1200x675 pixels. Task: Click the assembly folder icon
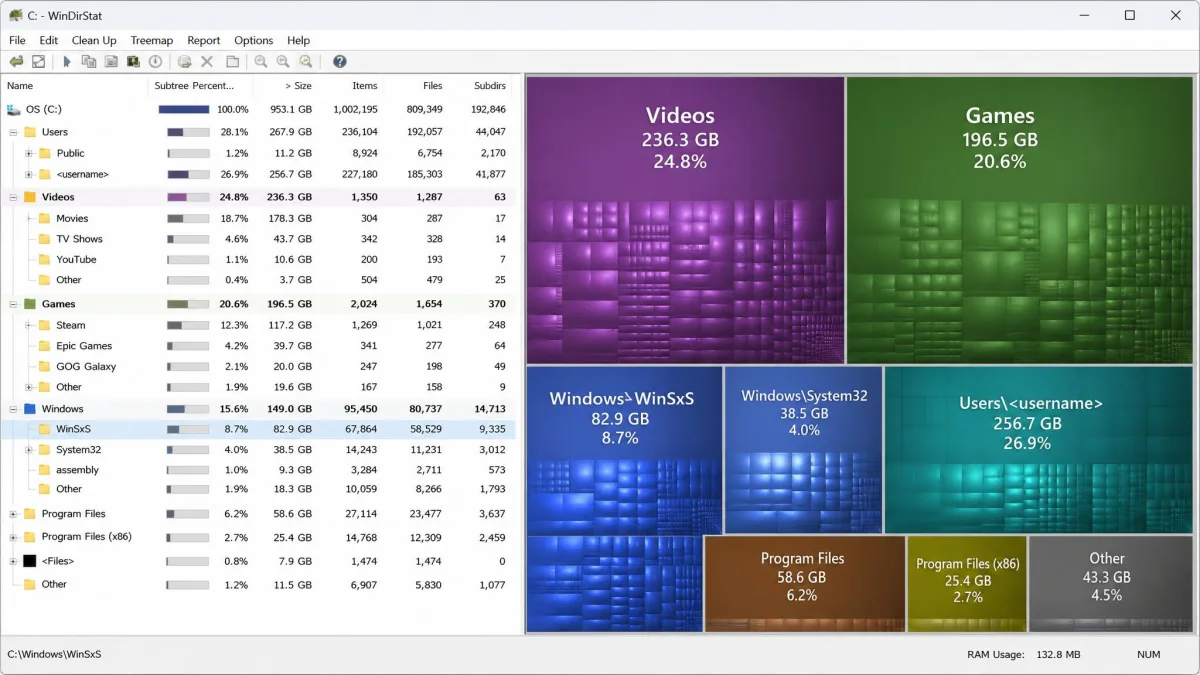pos(44,470)
